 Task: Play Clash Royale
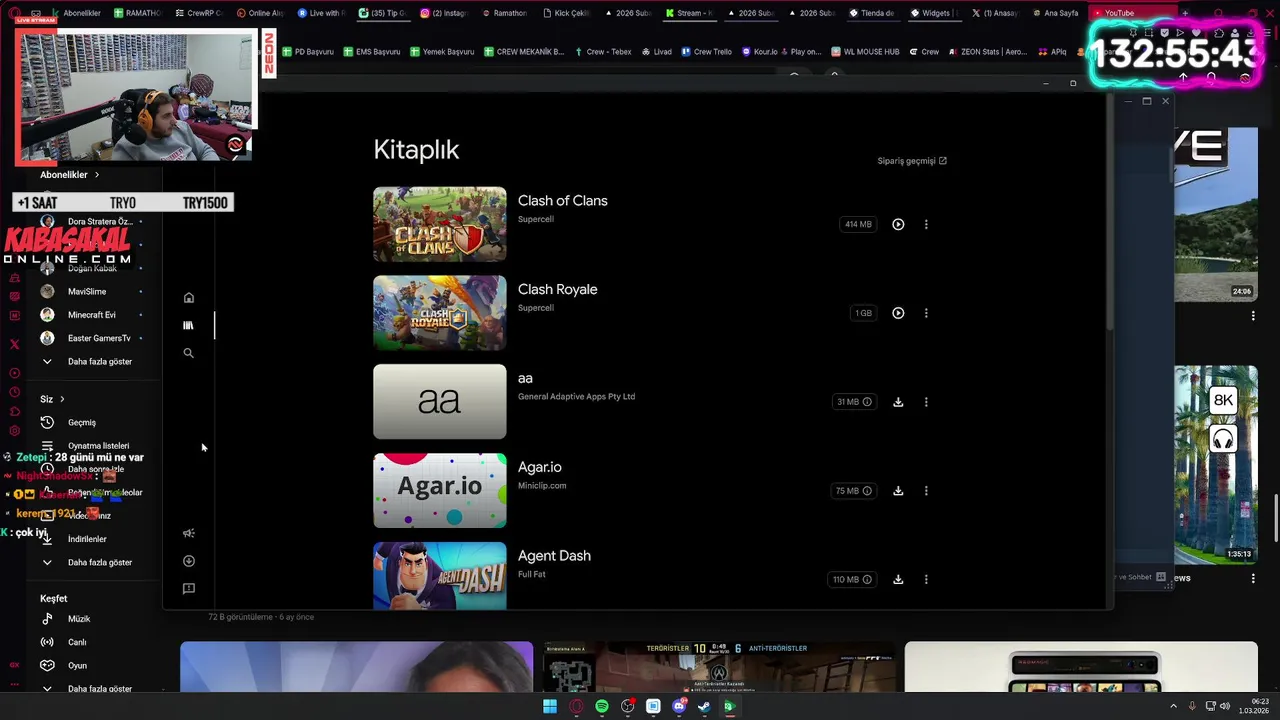pyautogui.click(x=898, y=313)
